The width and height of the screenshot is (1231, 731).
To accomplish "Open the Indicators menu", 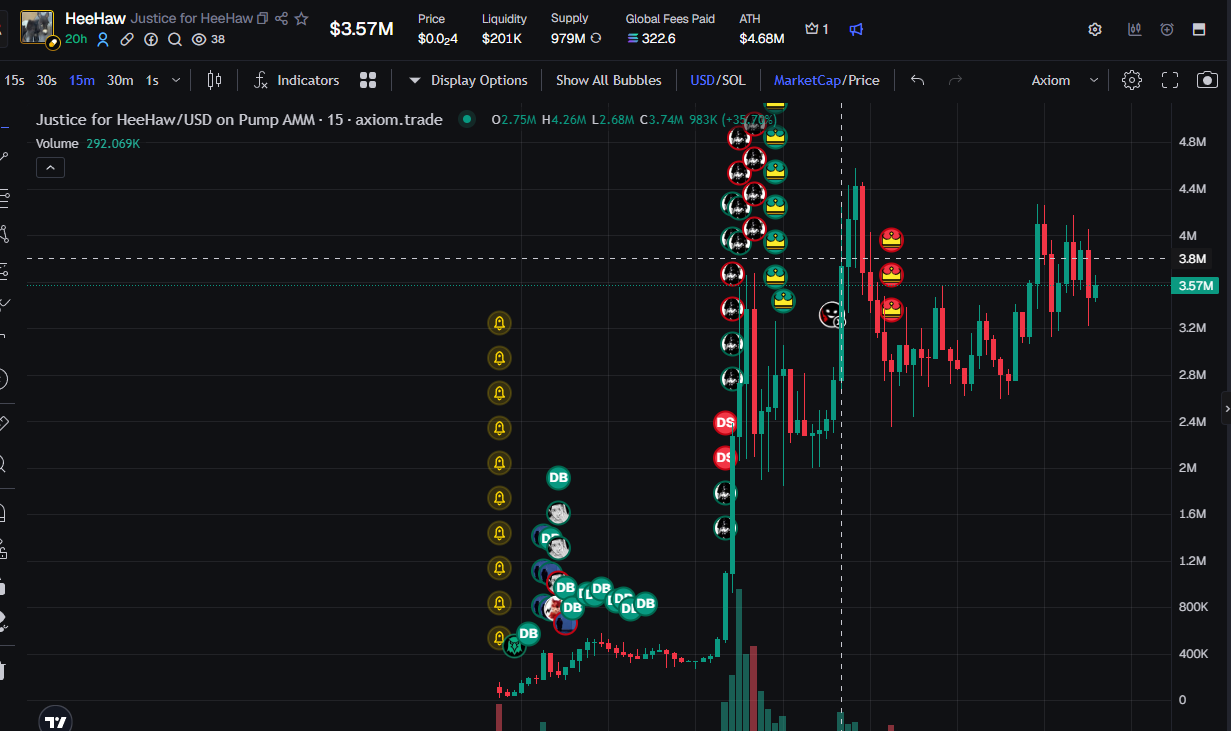I will point(296,80).
